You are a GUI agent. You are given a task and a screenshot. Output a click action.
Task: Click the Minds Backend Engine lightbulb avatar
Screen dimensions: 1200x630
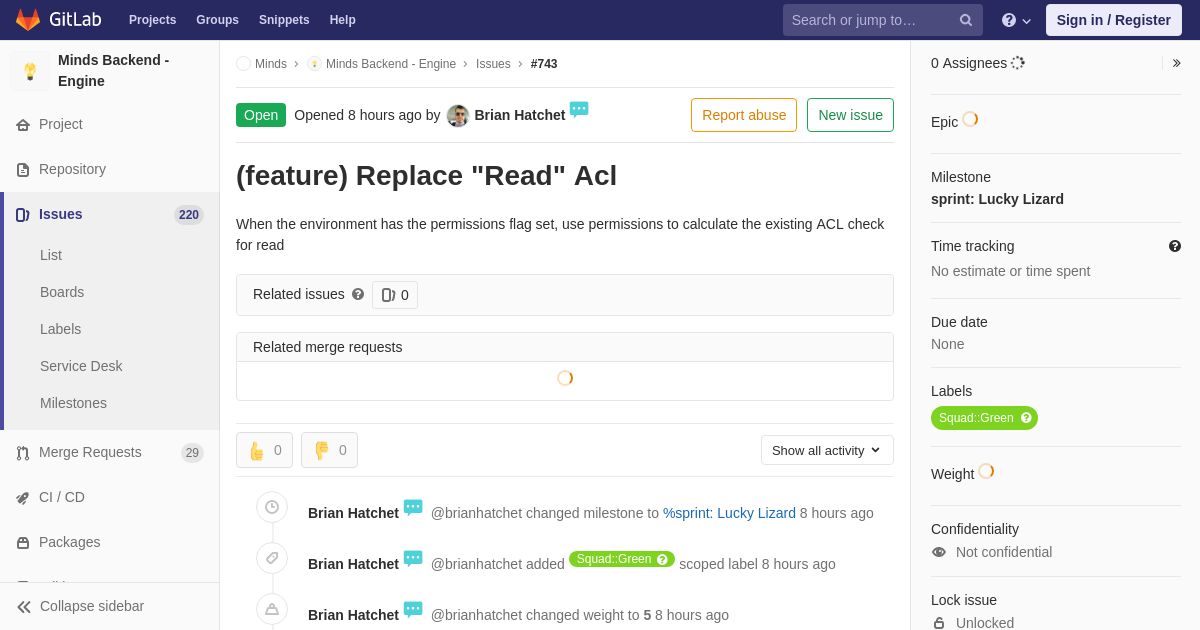pos(30,71)
